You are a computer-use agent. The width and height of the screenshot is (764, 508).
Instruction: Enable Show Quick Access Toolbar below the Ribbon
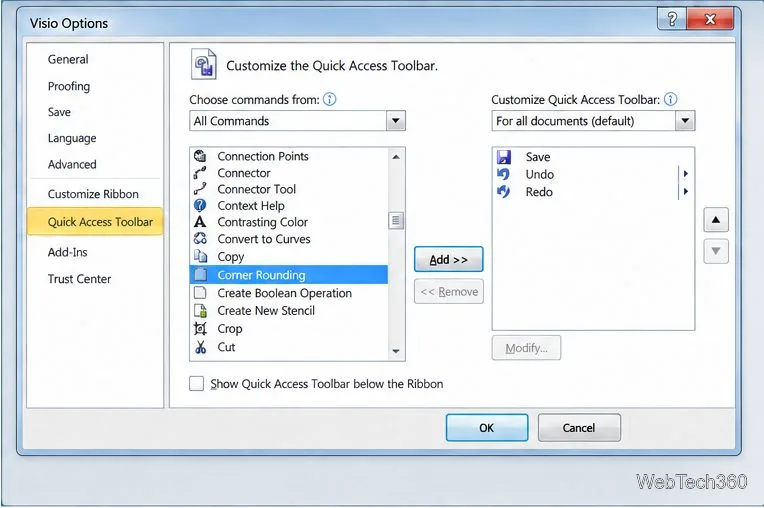pos(196,384)
